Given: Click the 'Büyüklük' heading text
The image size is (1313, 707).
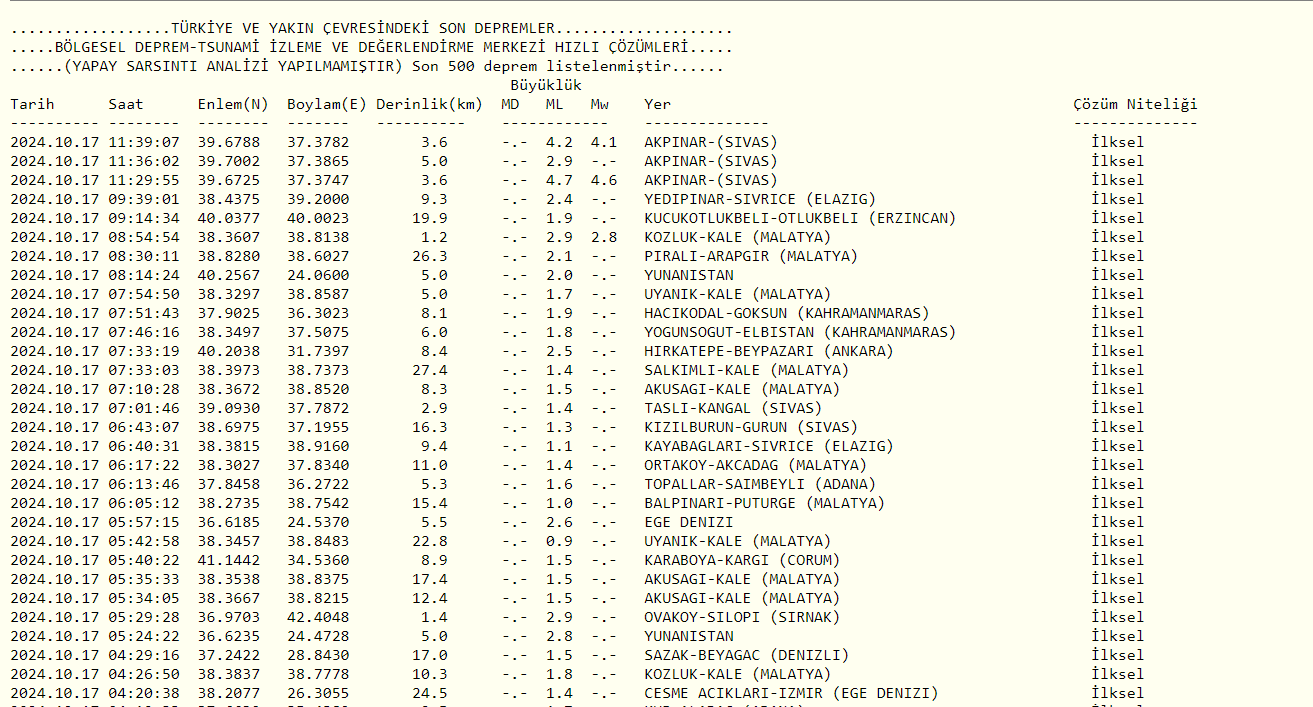Looking at the screenshot, I should click(x=545, y=85).
